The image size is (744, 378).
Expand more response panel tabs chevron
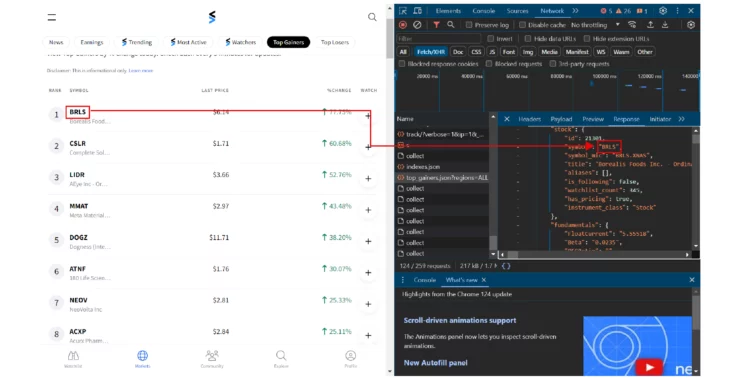681,119
